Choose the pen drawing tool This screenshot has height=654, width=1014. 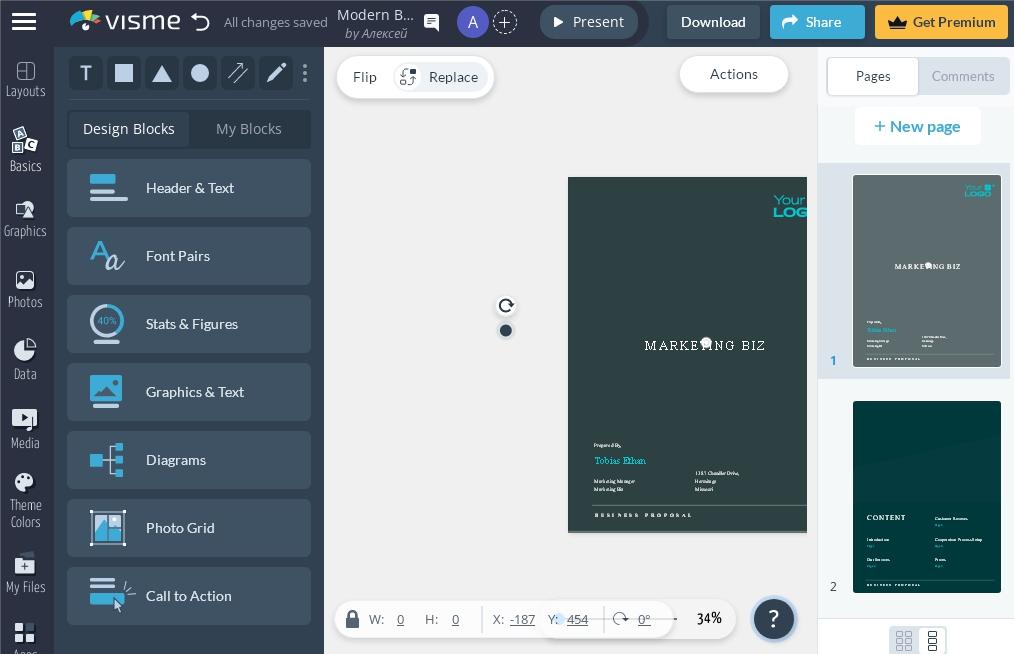click(x=276, y=73)
